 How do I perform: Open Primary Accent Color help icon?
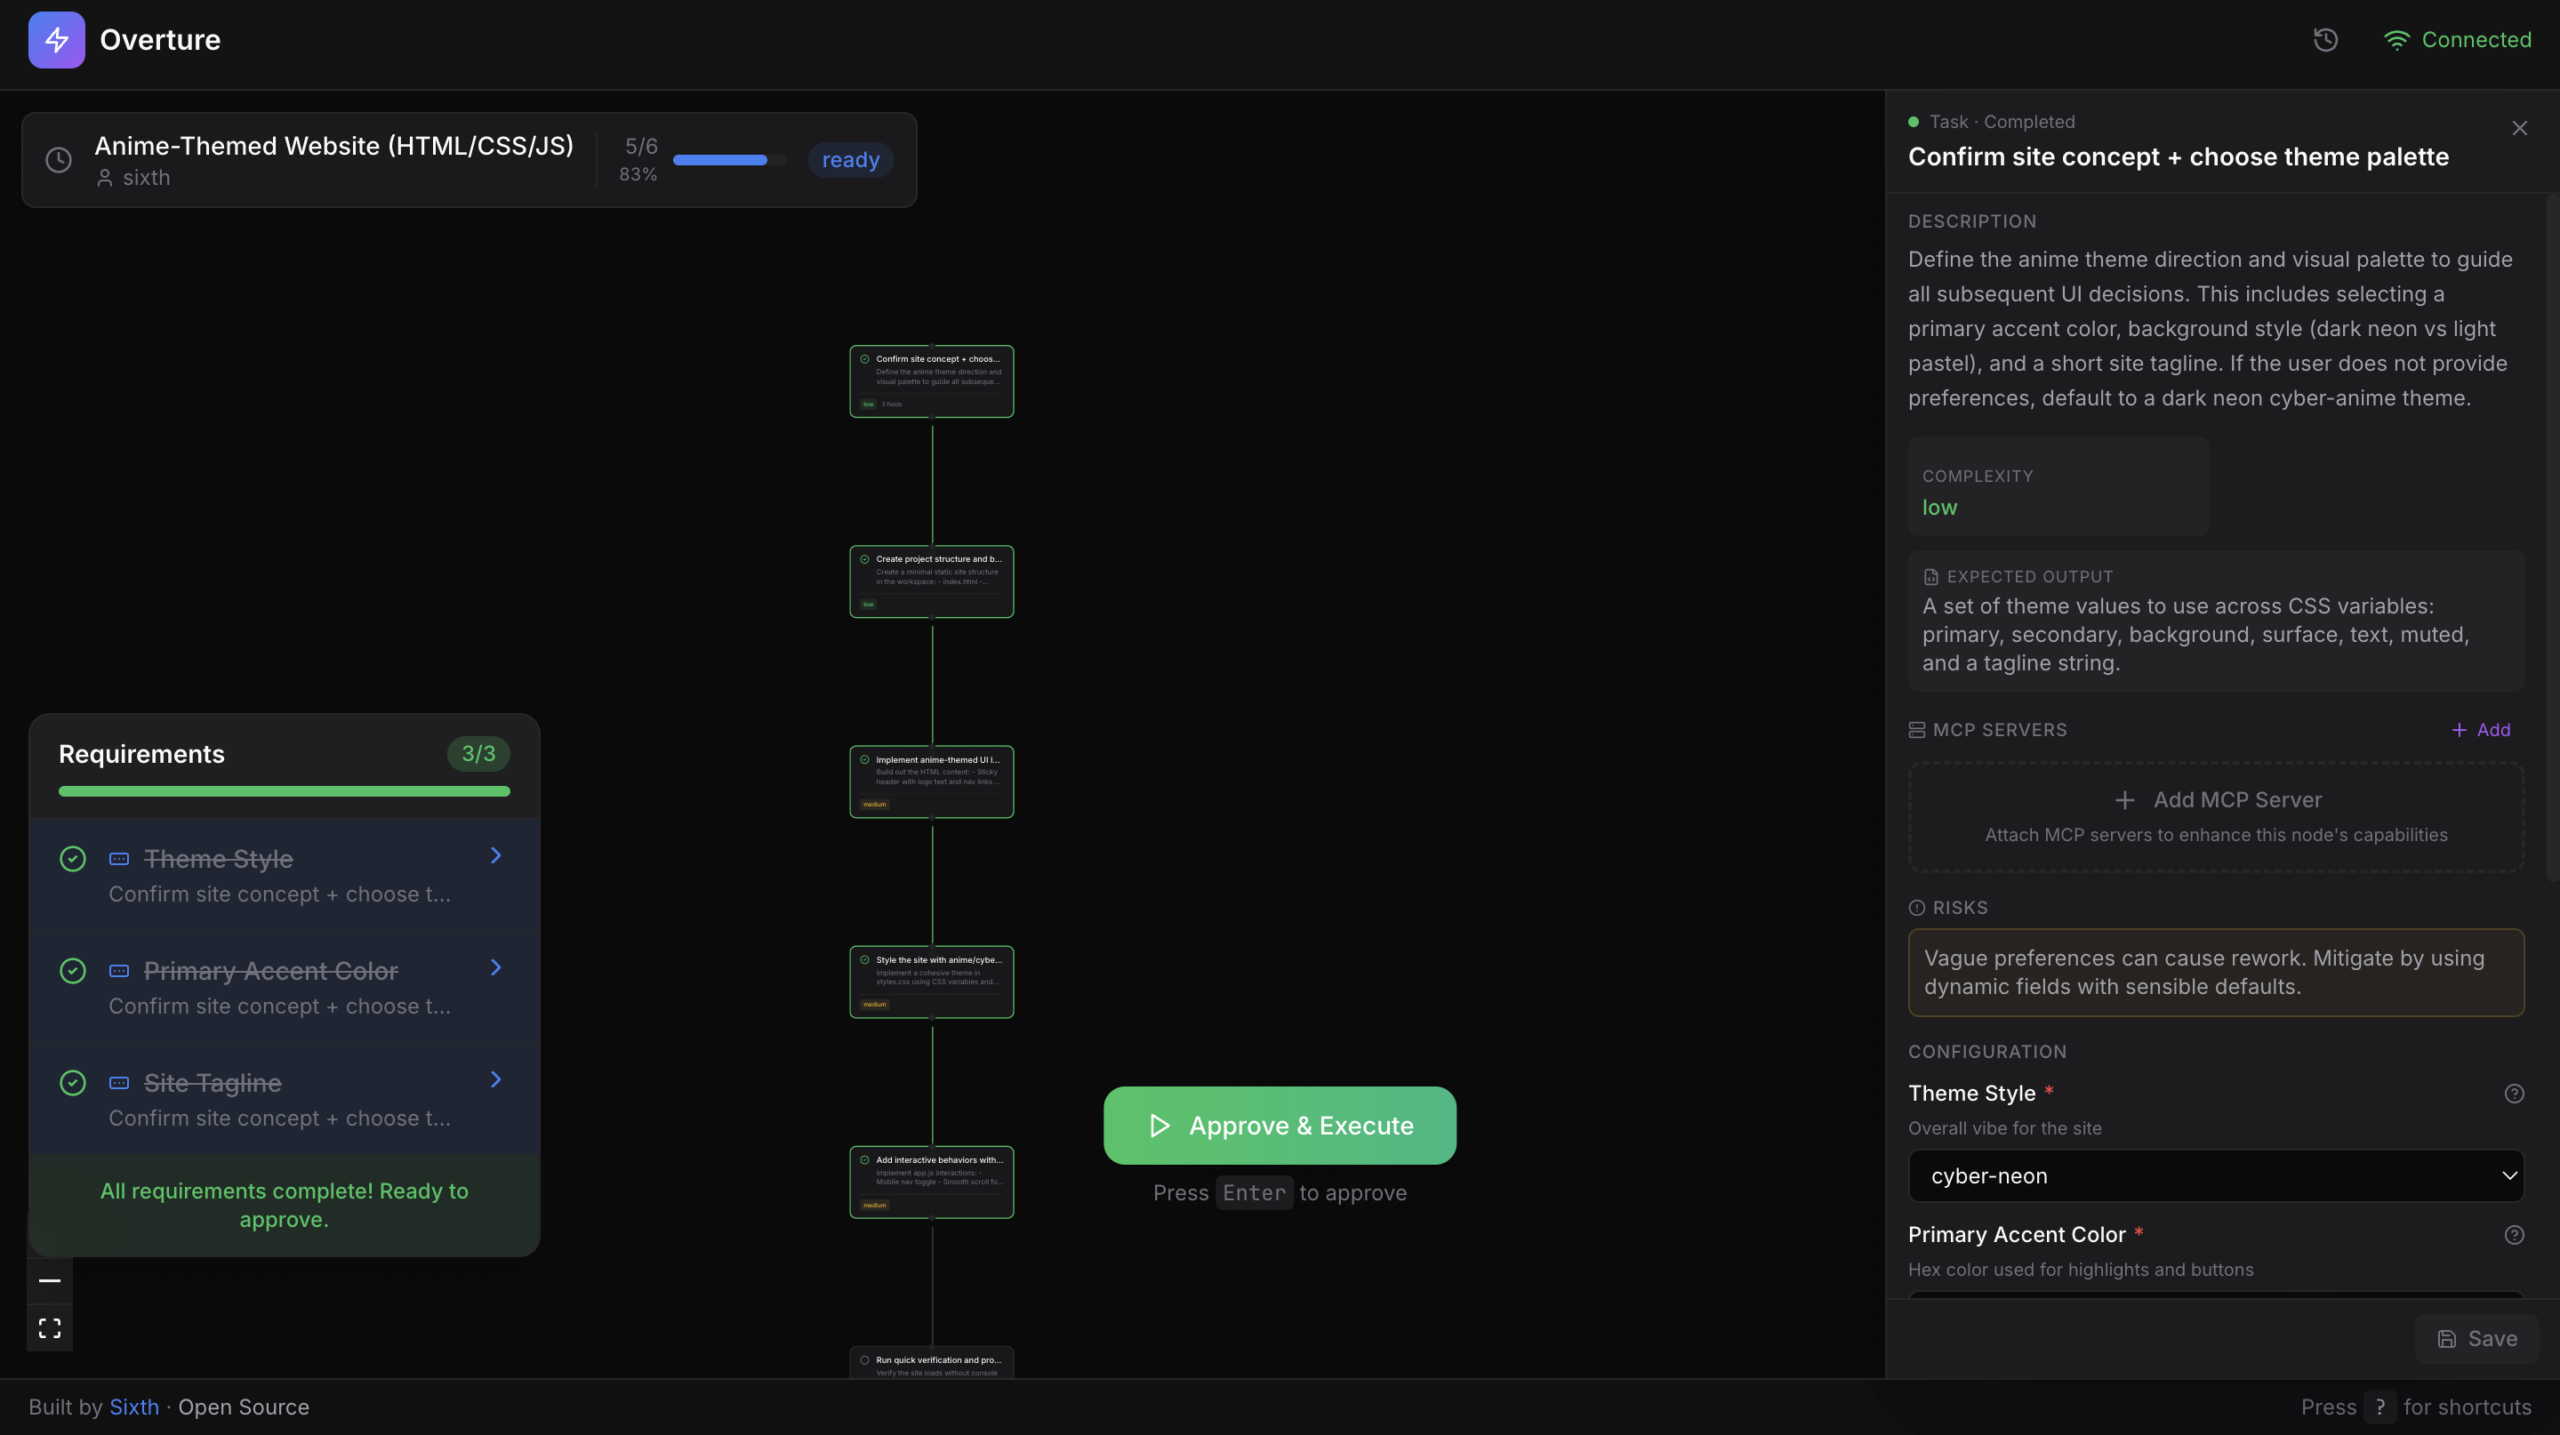(x=2513, y=1235)
